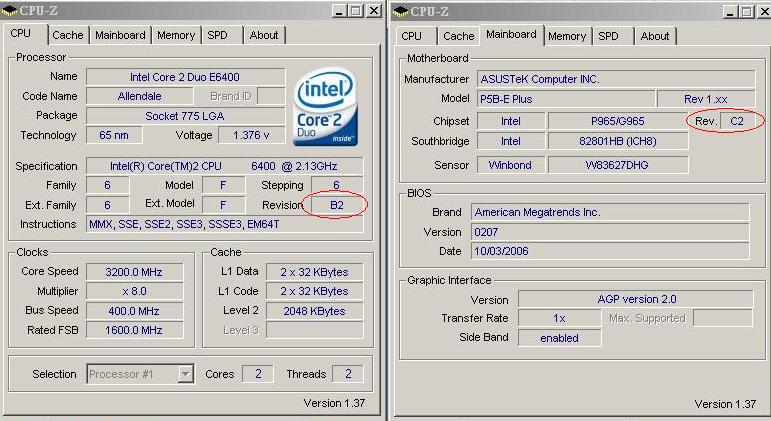771x421 pixels.
Task: Click the L1 Code value '2 x 32 KBytes'
Action: click(x=315, y=291)
